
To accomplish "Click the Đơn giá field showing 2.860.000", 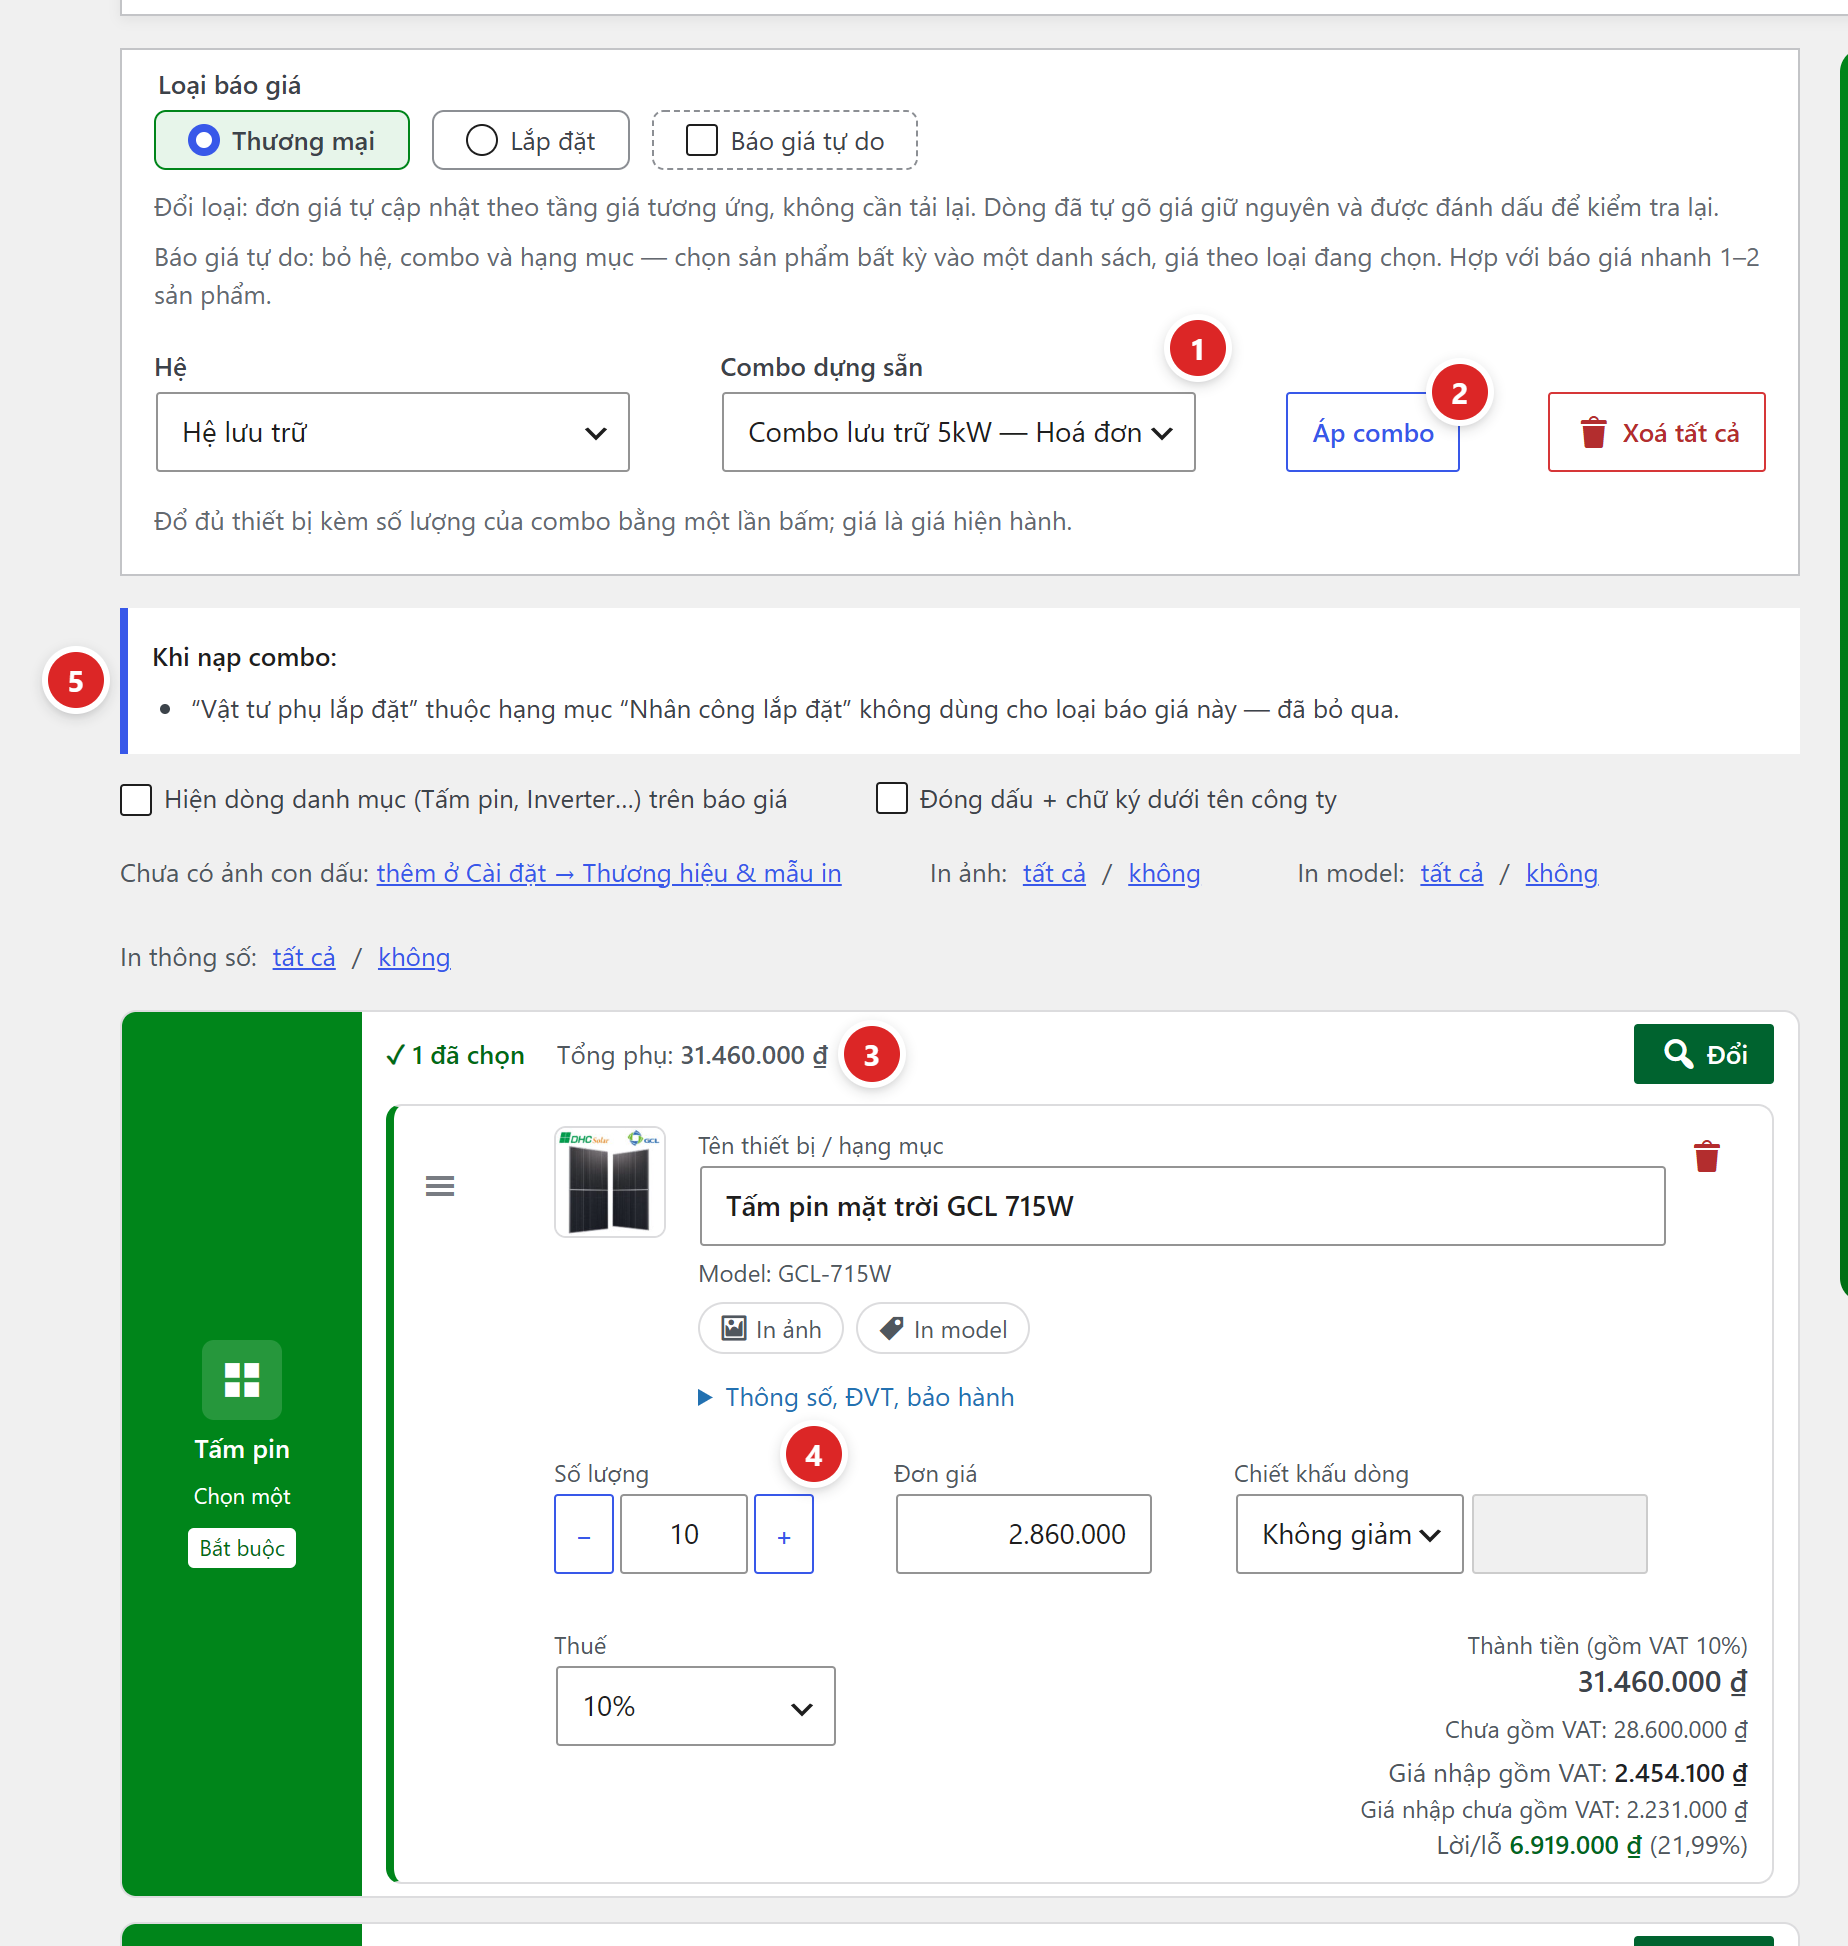I will pos(1024,1534).
